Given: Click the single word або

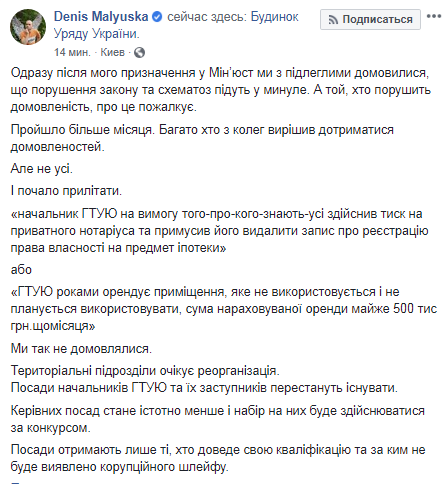Looking at the screenshot, I should point(21,270).
